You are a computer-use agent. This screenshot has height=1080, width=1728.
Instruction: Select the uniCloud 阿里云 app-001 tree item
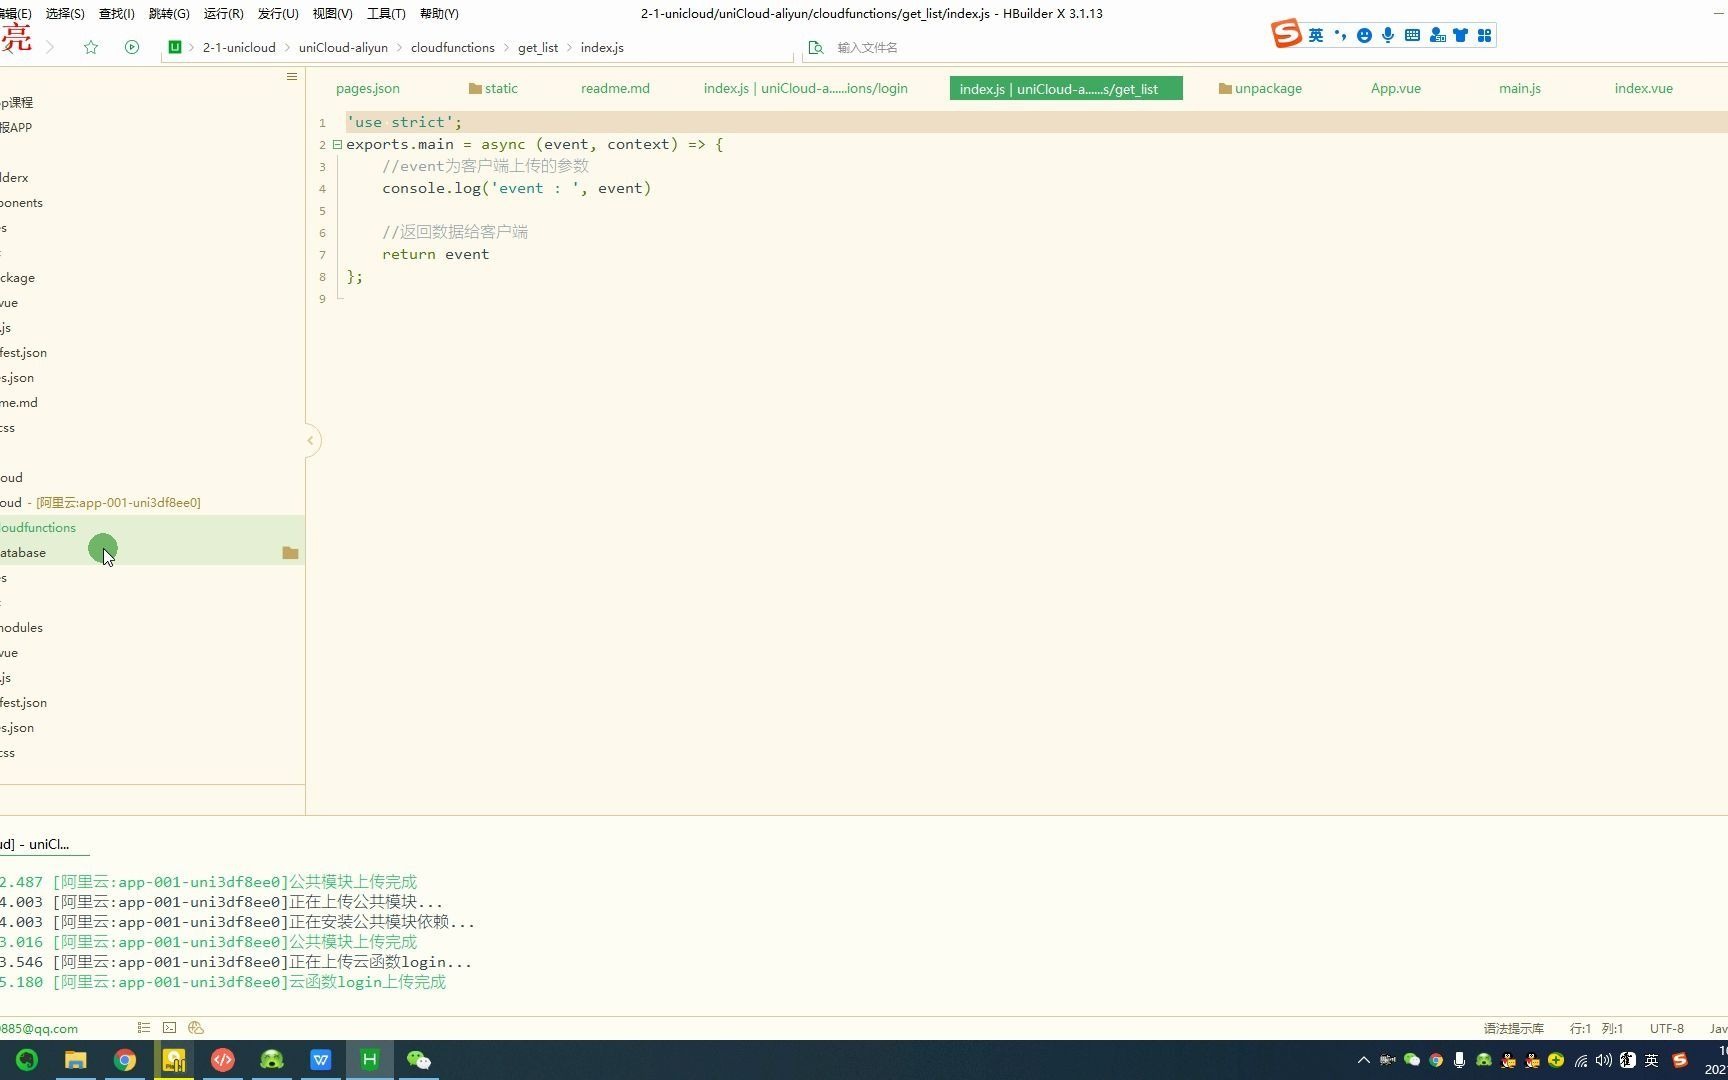152,502
